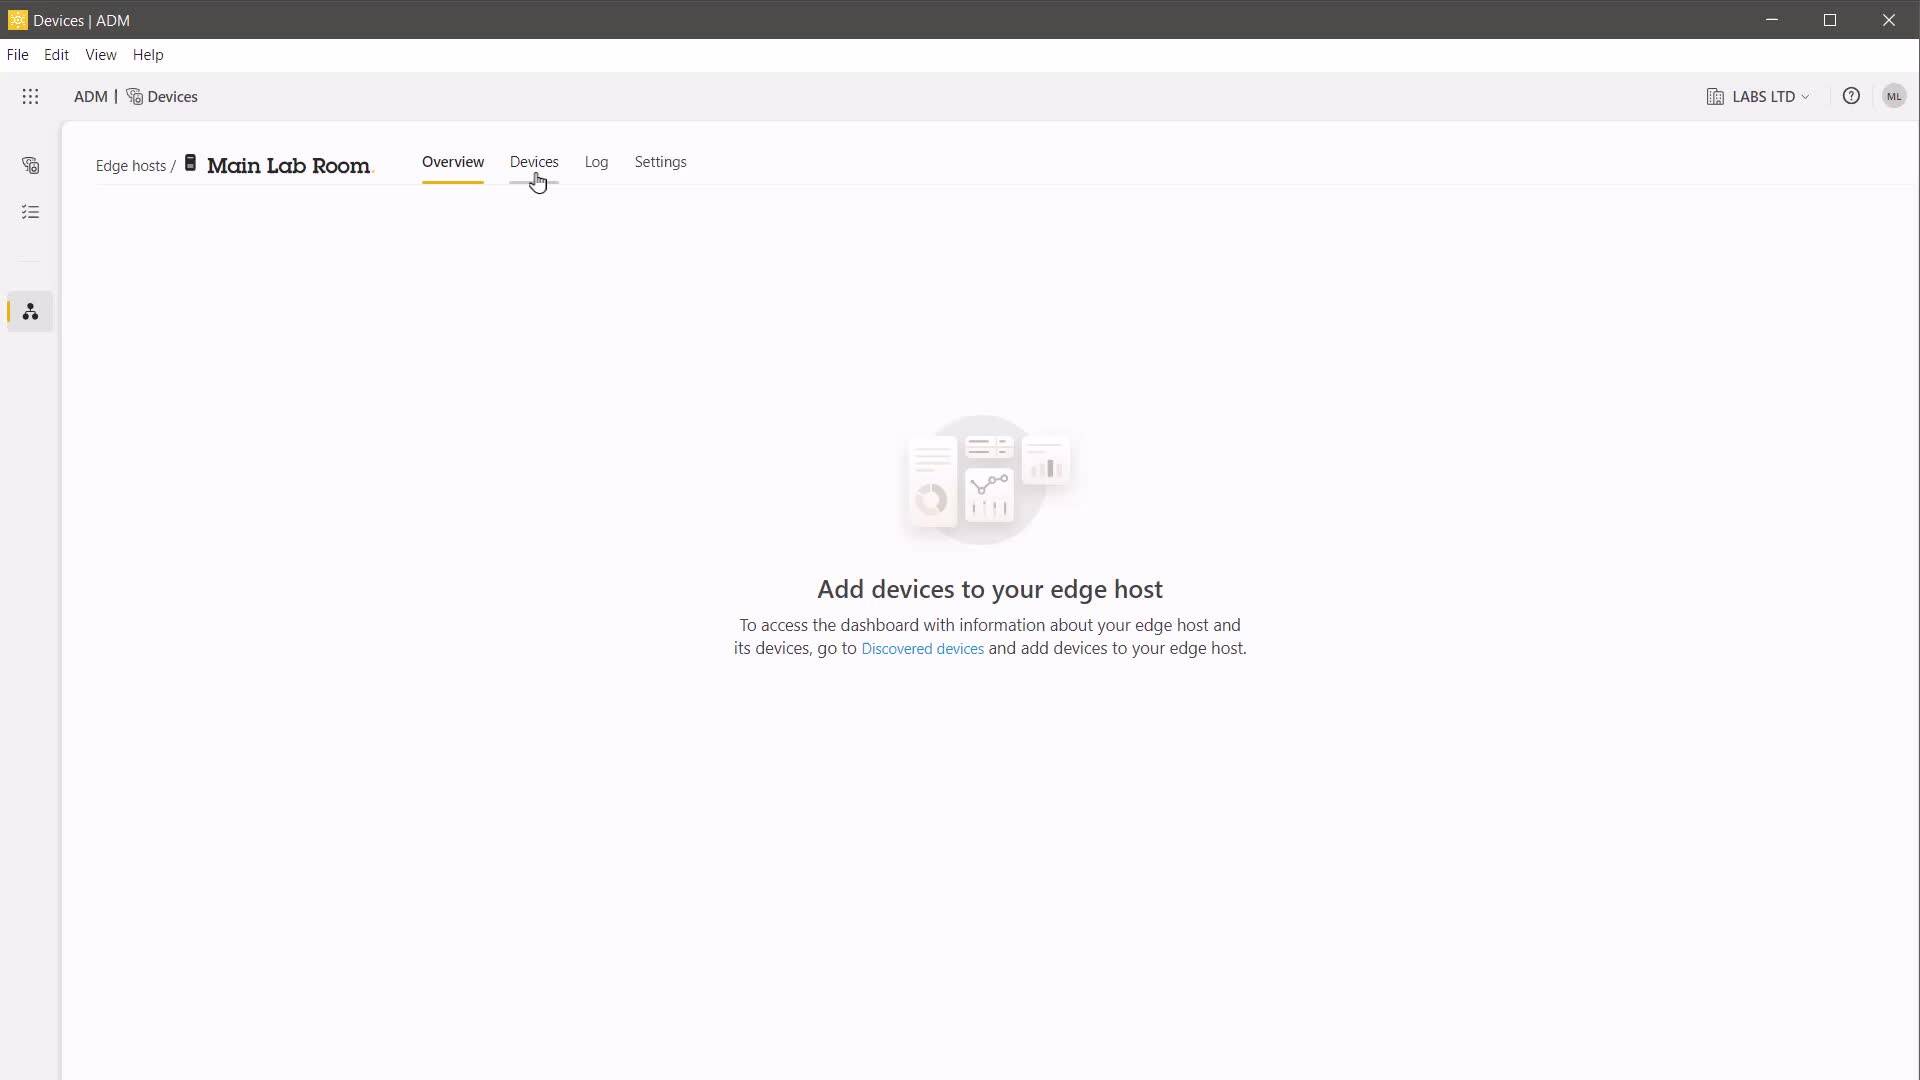Open the app launcher grid icon
Image resolution: width=1920 pixels, height=1080 pixels.
(30, 97)
